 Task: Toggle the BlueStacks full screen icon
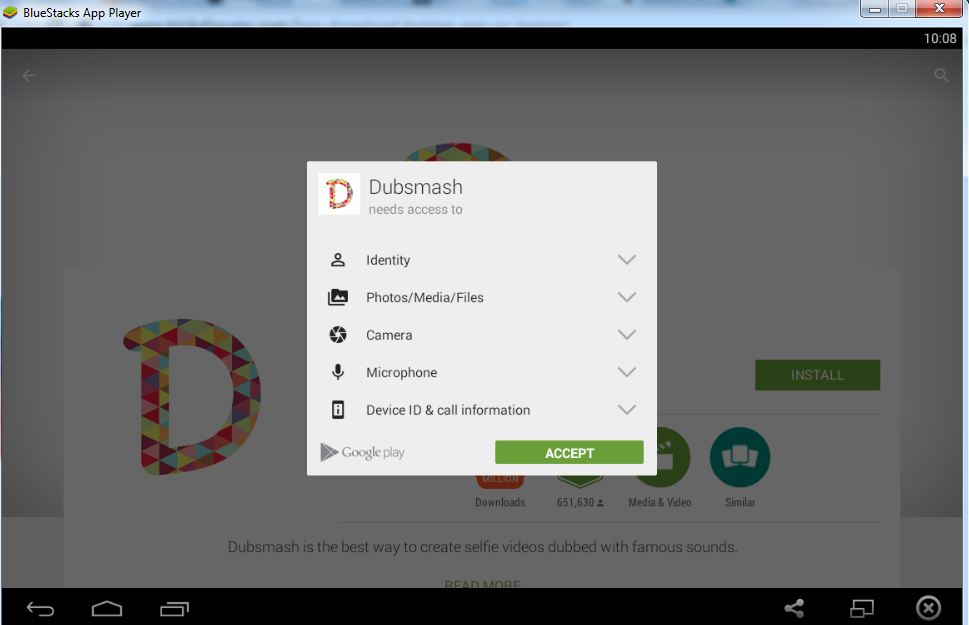click(861, 609)
